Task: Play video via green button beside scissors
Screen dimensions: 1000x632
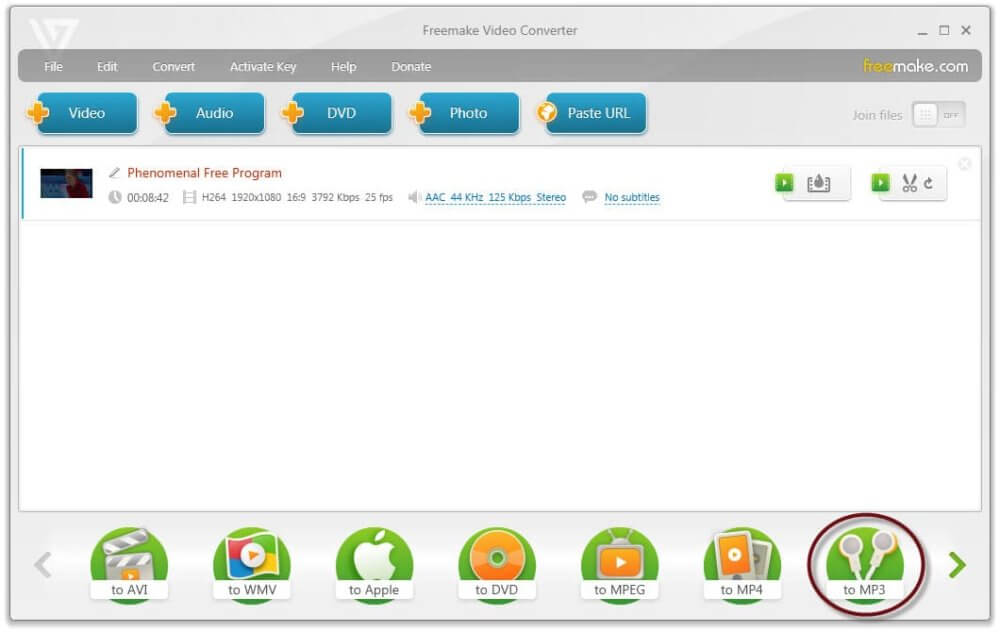Action: 880,182
